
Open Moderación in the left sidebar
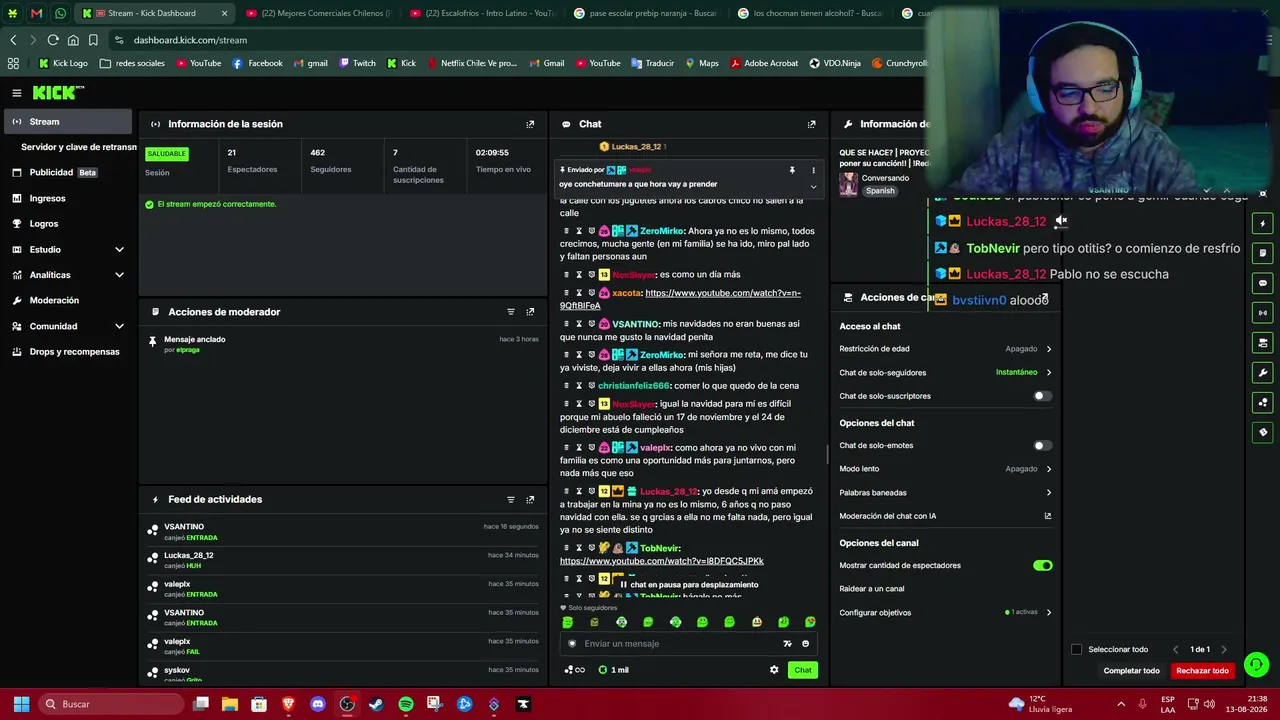click(x=68, y=301)
